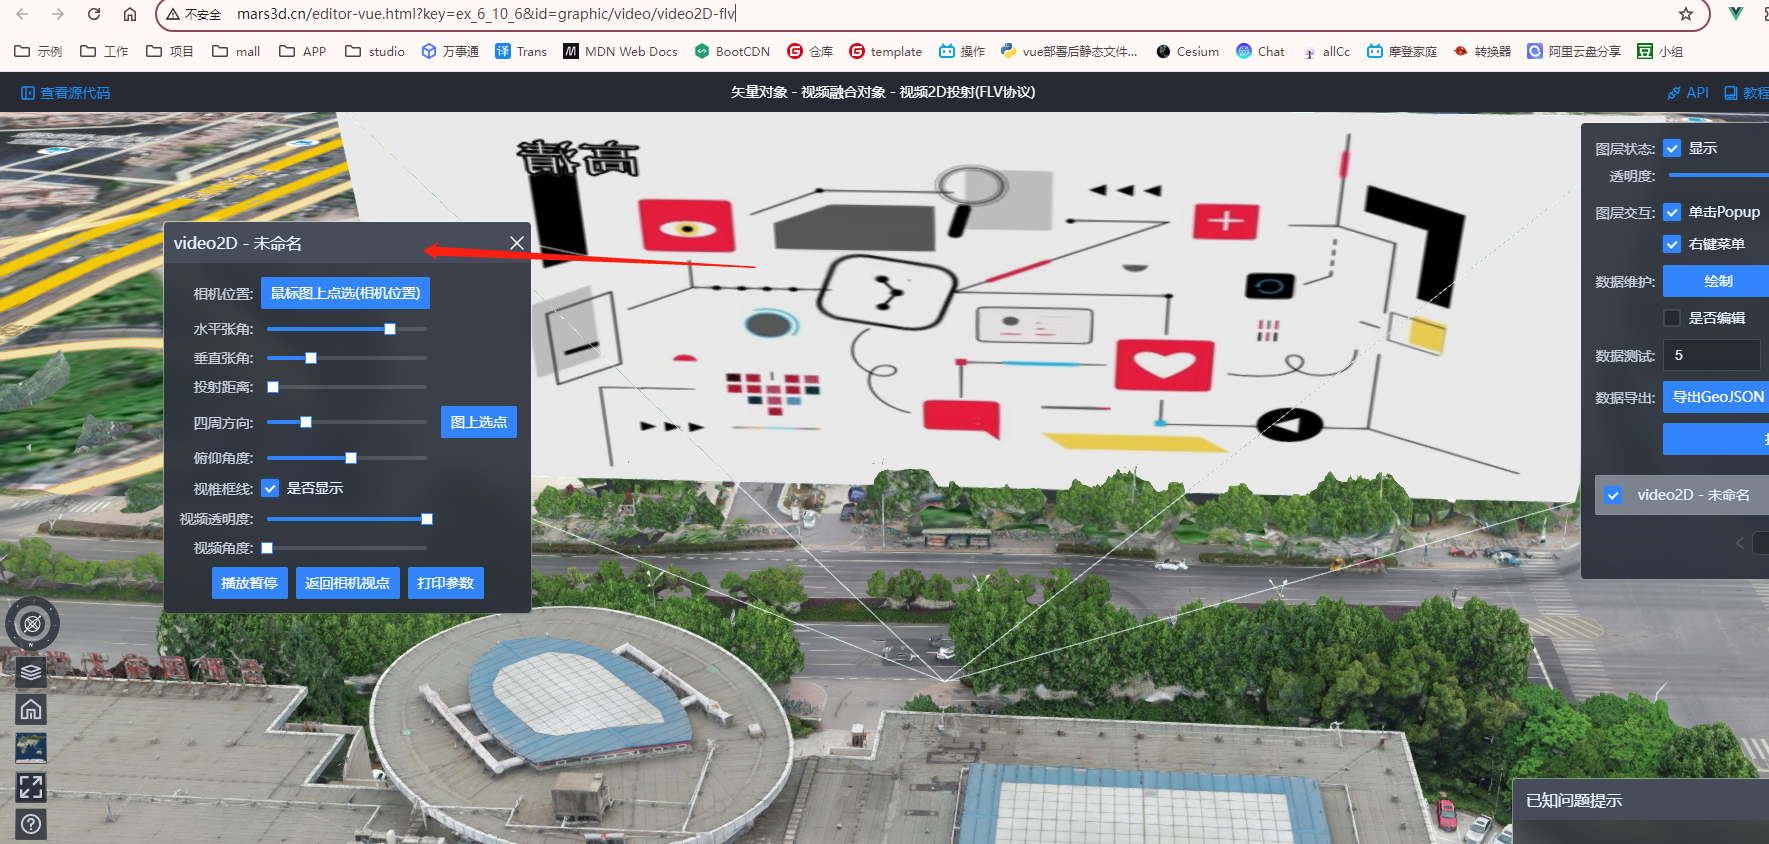
Task: Click the 图上选点 button
Action: 479,422
